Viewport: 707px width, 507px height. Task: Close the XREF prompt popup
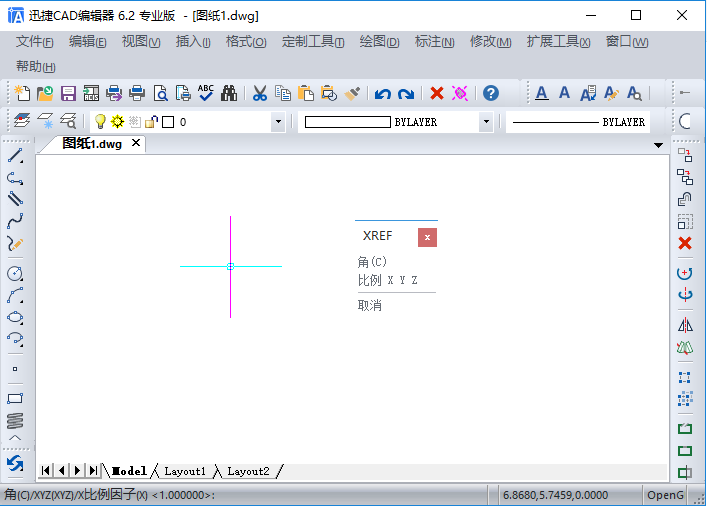coord(427,237)
